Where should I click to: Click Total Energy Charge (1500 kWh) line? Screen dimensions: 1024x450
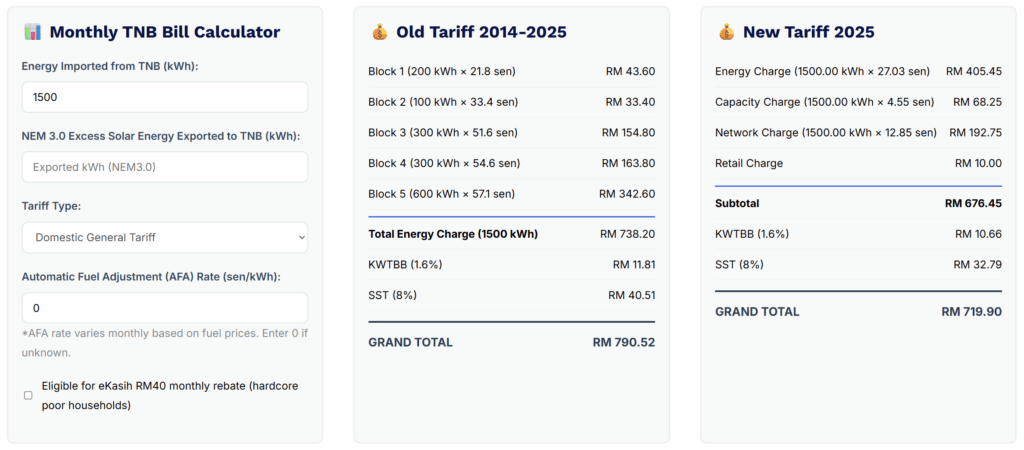pos(453,234)
